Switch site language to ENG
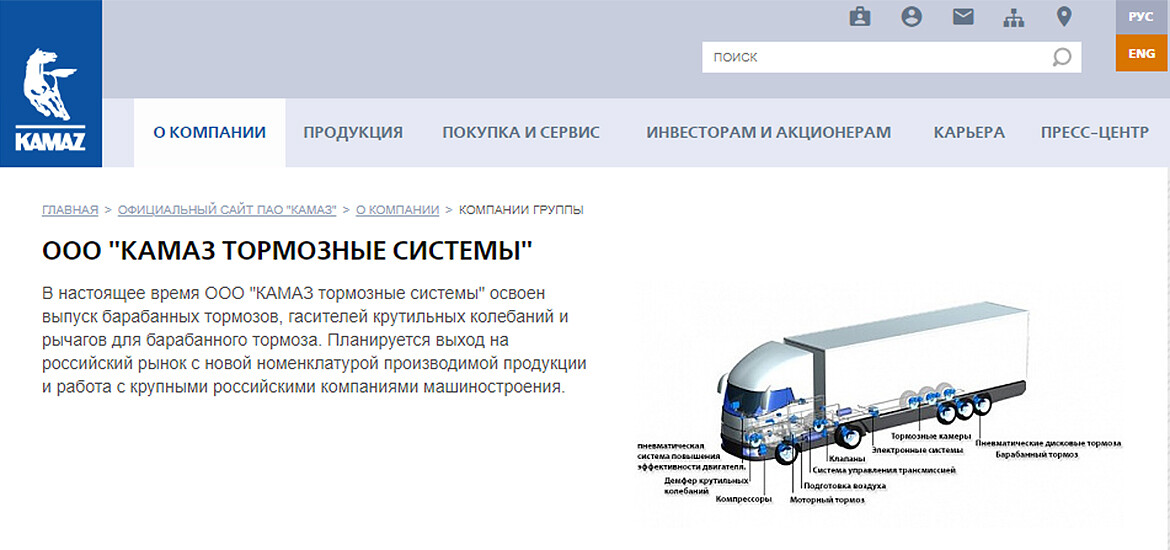1170x550 pixels. pyautogui.click(x=1141, y=54)
